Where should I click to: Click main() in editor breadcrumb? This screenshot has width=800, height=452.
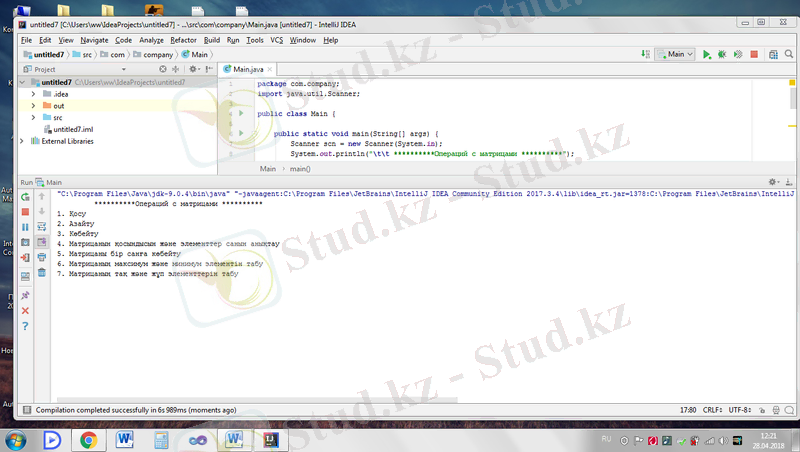[x=300, y=168]
